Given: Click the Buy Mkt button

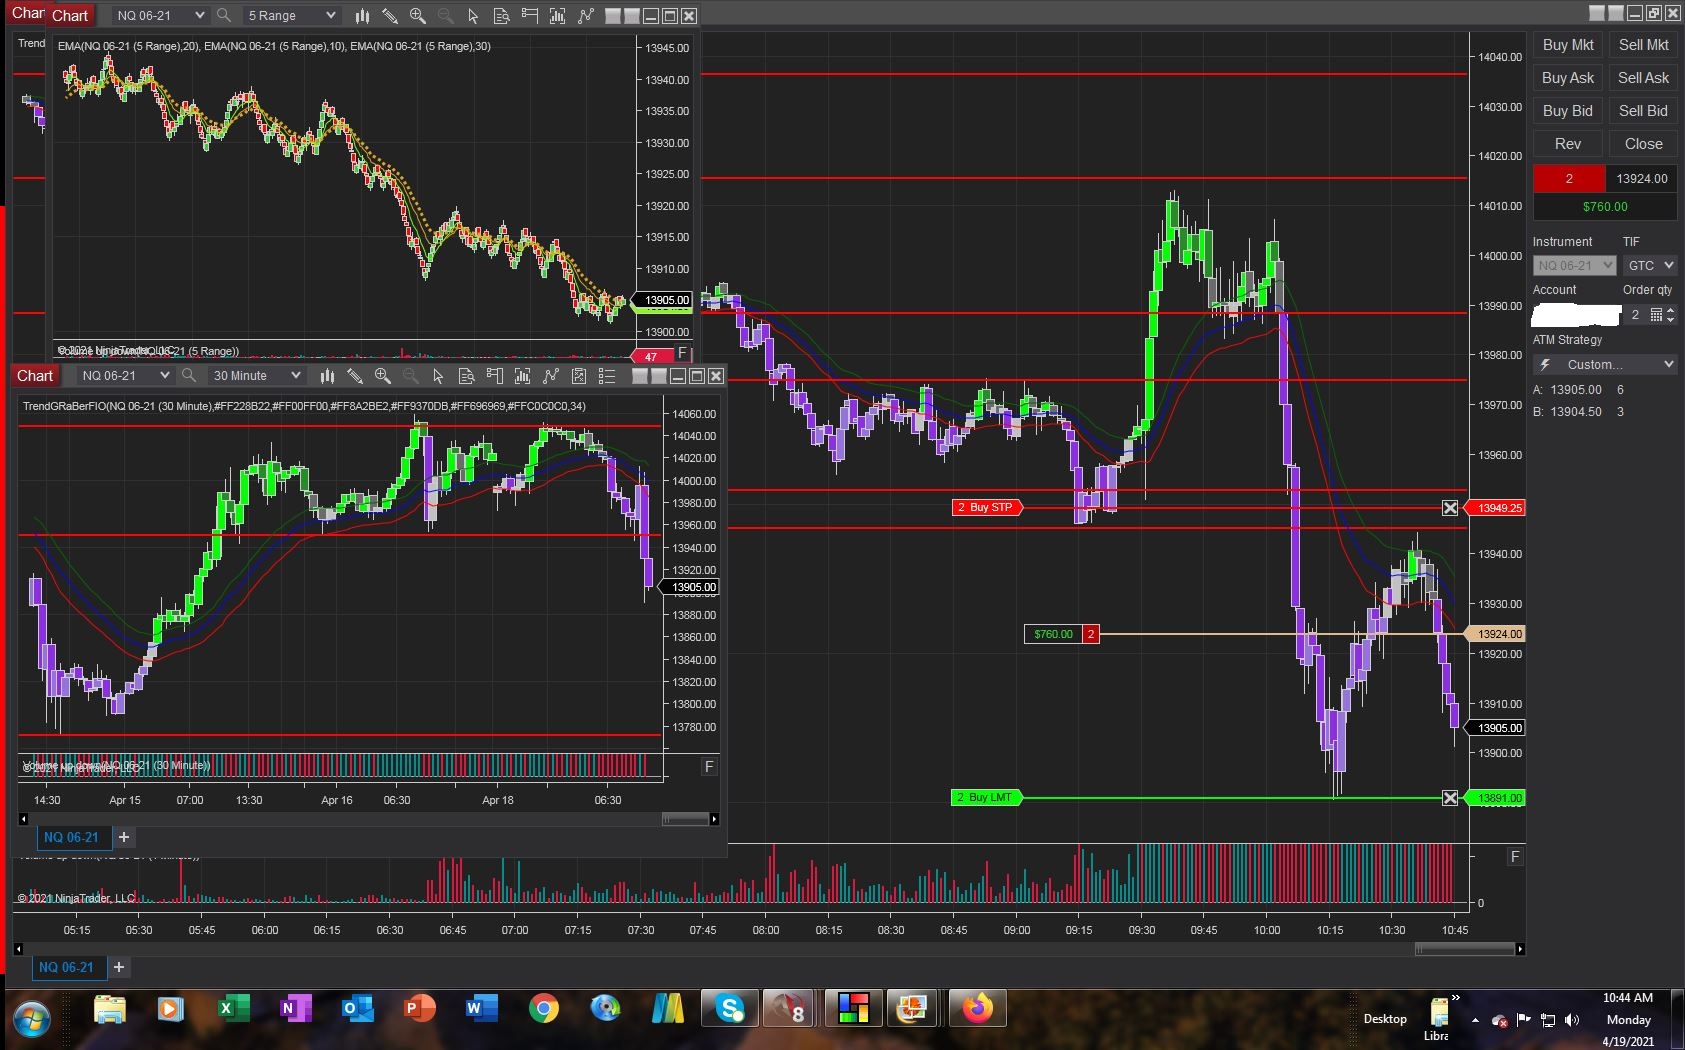Looking at the screenshot, I should [1568, 45].
